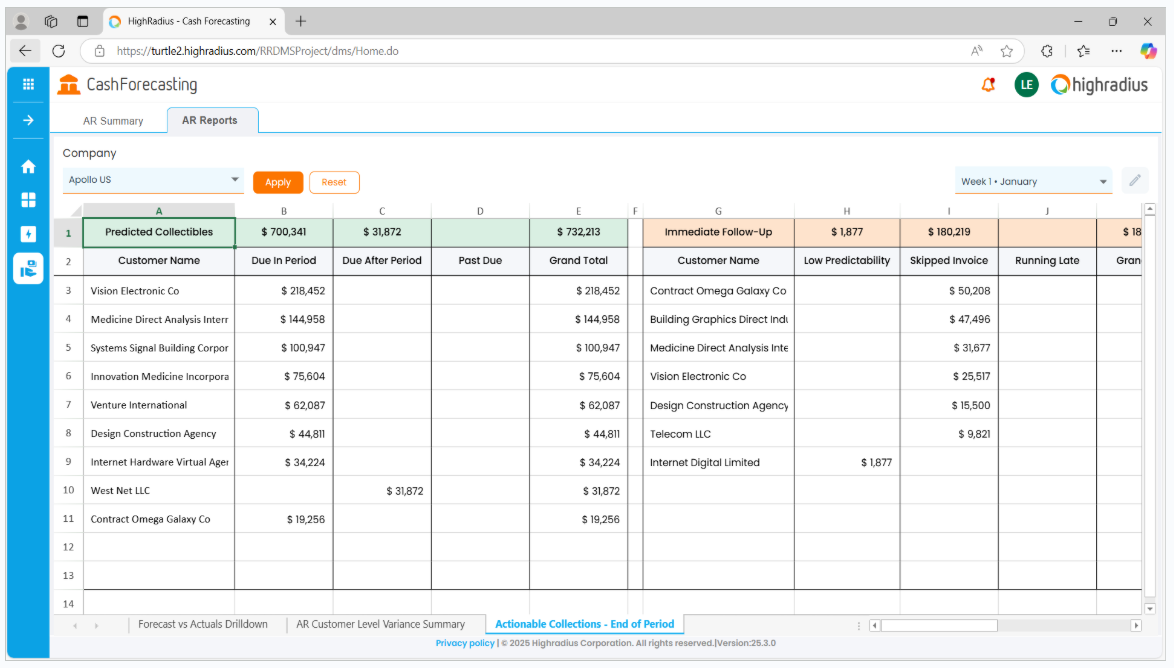Click the Skipped Invoice column heading
Image resolution: width=1174 pixels, height=668 pixels.
click(949, 261)
